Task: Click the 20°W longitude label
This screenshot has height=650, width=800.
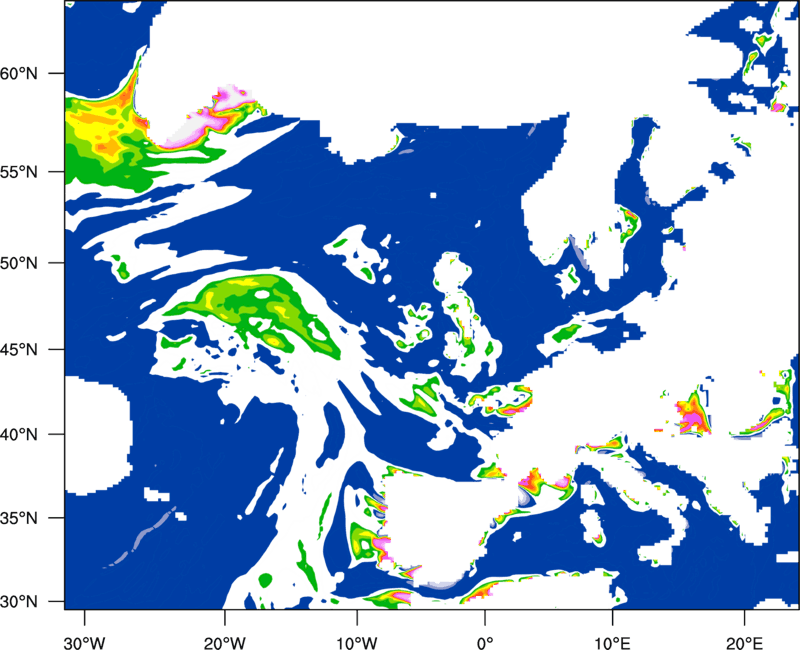Action: 225,643
